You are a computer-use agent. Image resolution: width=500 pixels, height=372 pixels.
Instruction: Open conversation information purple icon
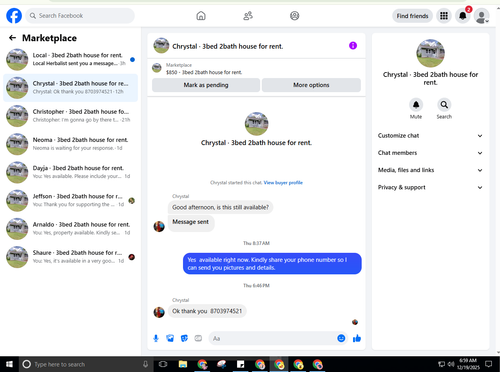[x=353, y=46]
